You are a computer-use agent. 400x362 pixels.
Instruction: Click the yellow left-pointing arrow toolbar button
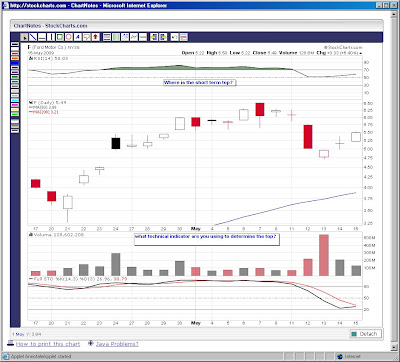click(154, 37)
